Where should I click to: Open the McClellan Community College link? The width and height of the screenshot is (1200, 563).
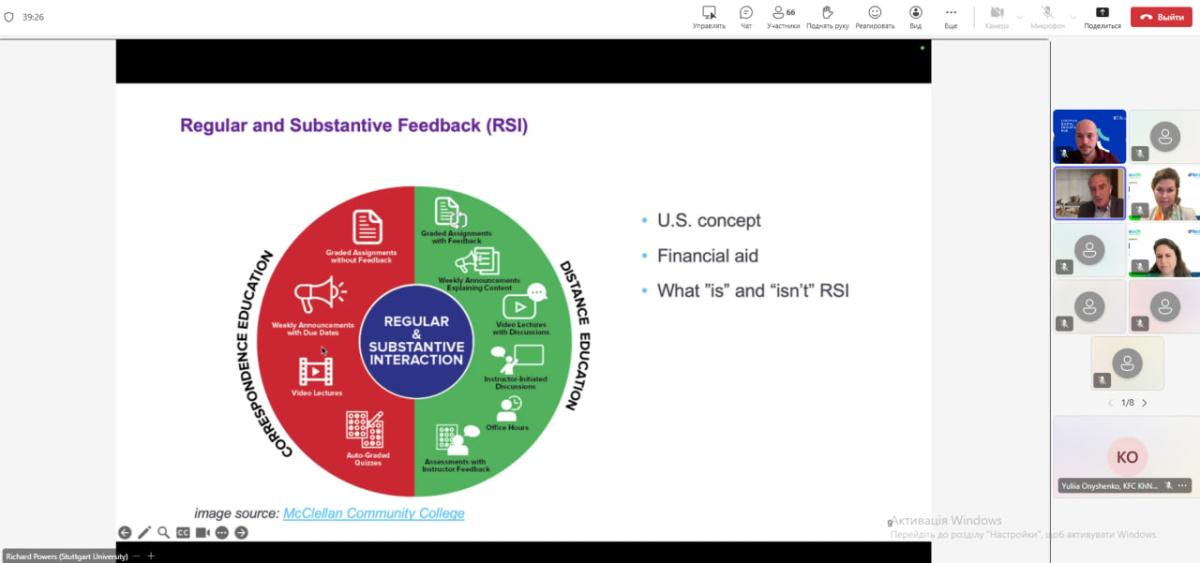(x=374, y=513)
